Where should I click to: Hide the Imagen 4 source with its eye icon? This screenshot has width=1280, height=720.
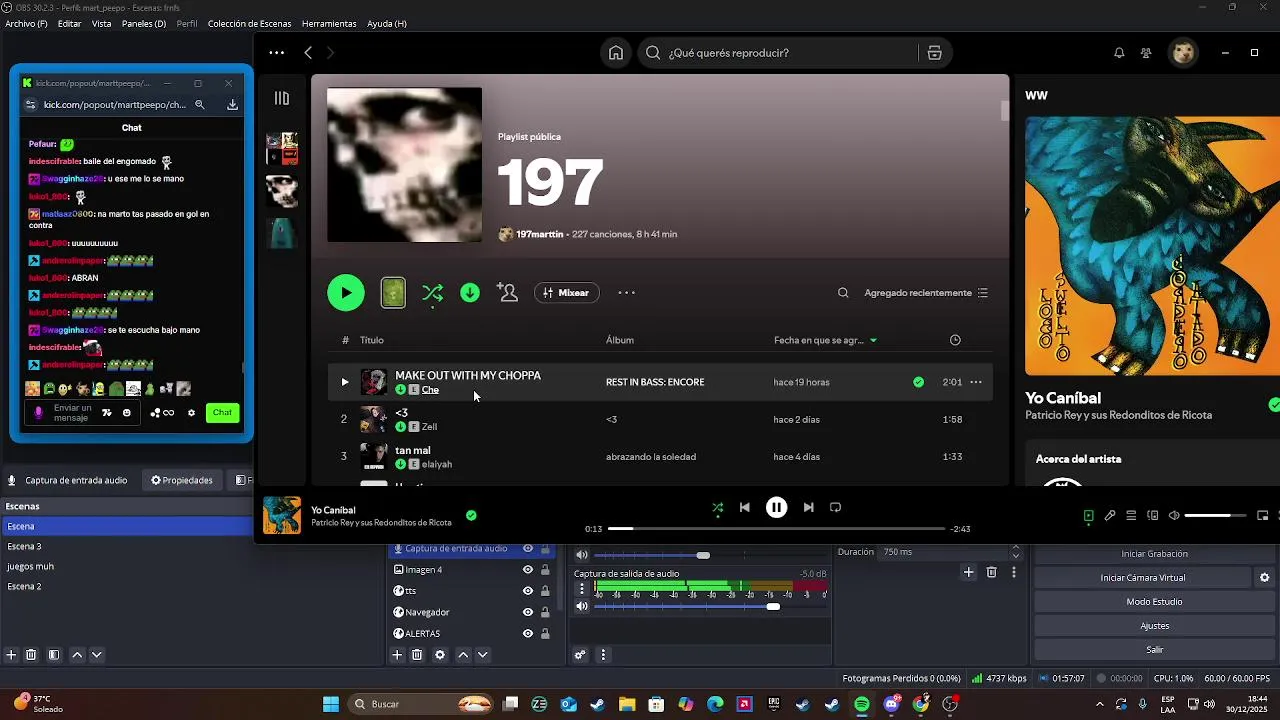click(528, 570)
